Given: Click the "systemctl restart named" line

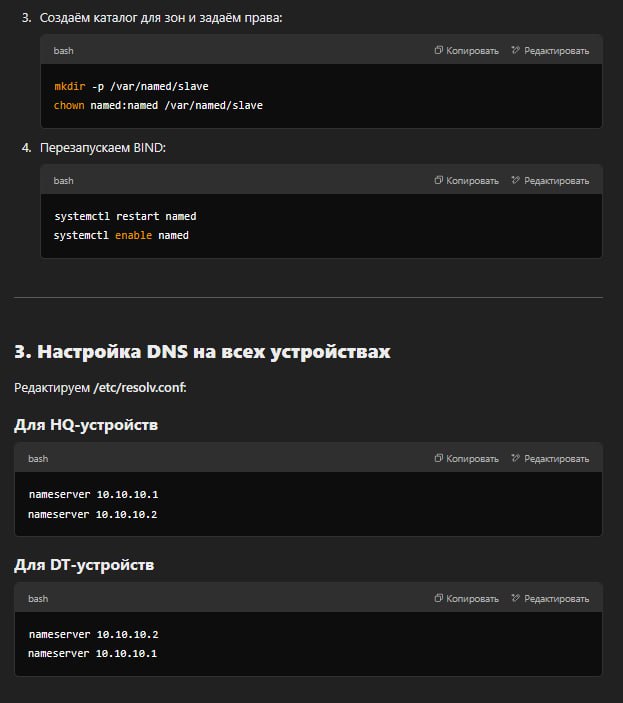Looking at the screenshot, I should pyautogui.click(x=124, y=216).
